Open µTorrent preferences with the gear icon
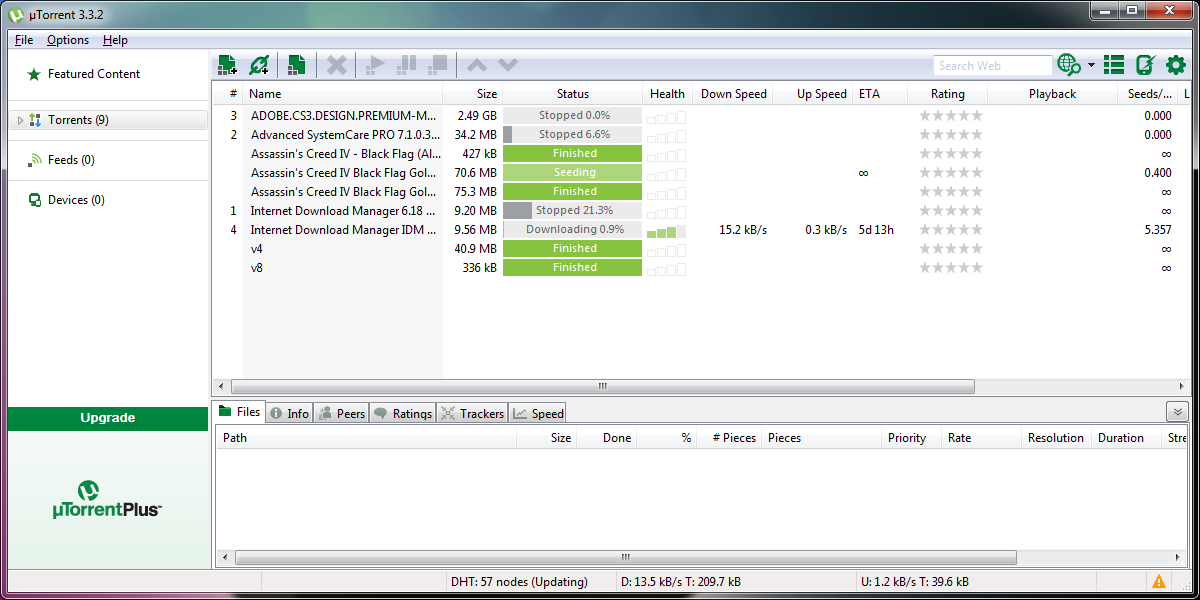This screenshot has width=1200, height=600. (1174, 64)
